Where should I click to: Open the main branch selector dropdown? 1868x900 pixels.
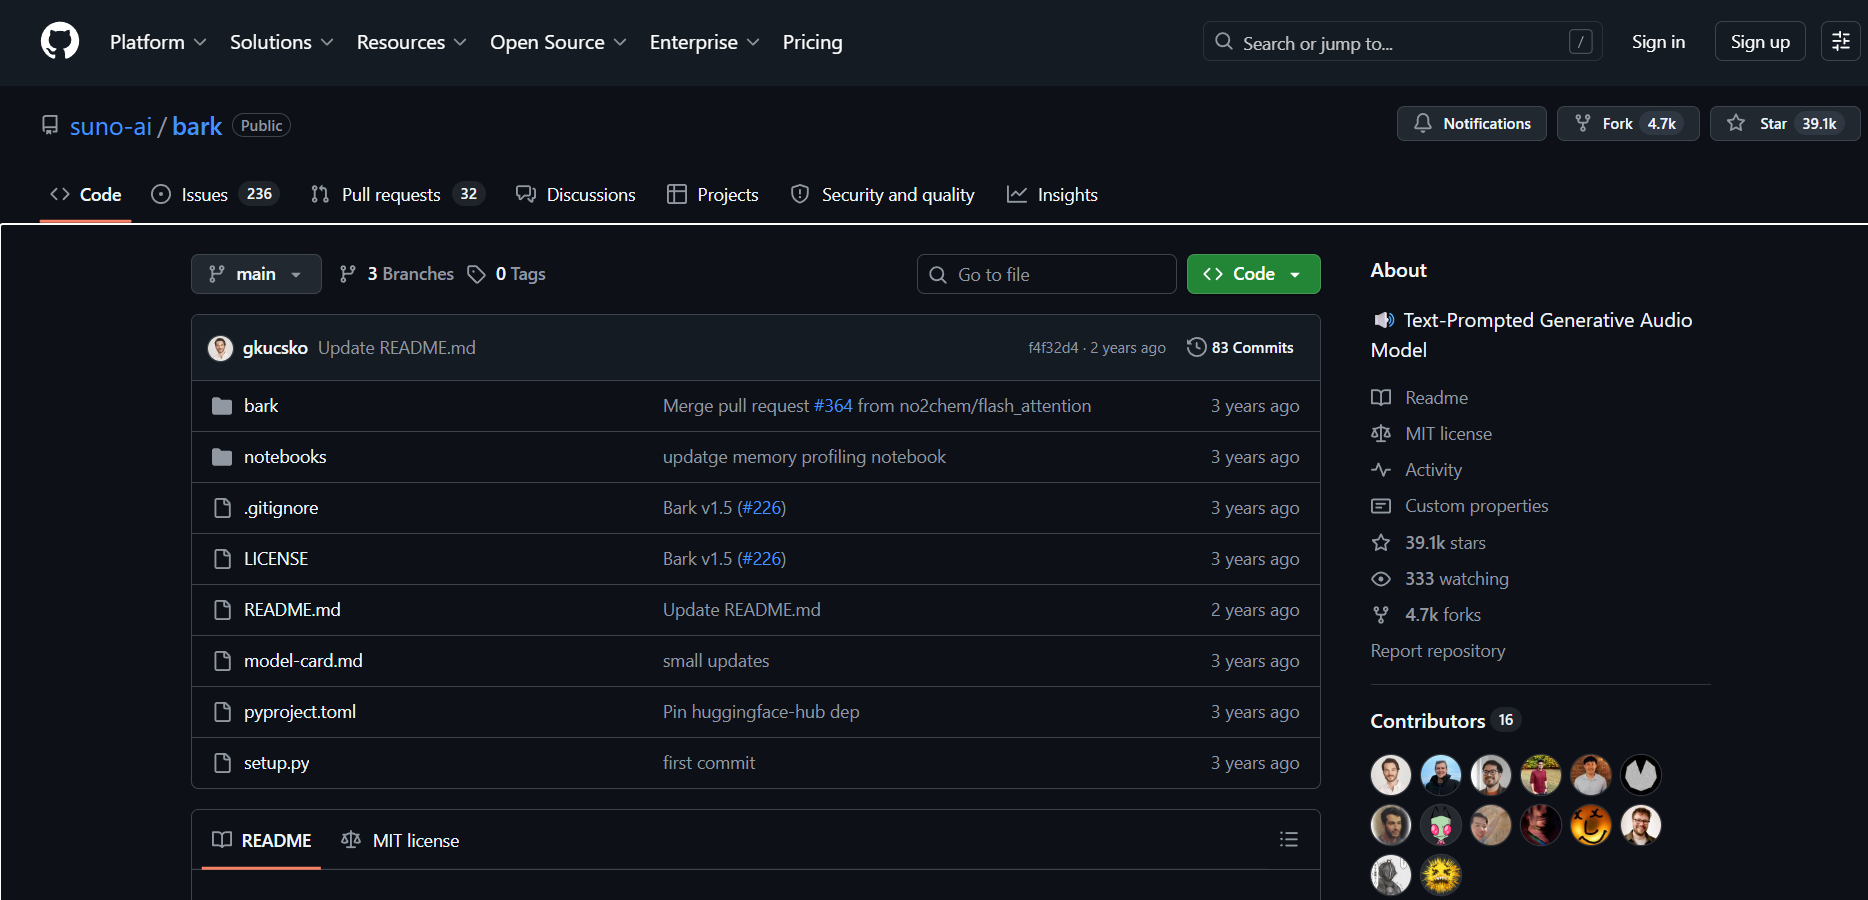tap(256, 274)
